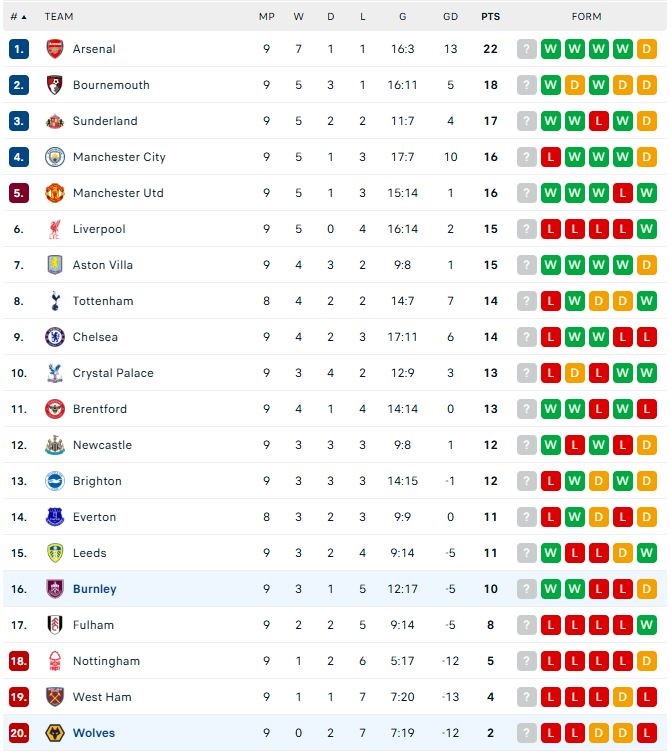Sort table by the # rank column
Screen dimensions: 671x756
point(18,17)
